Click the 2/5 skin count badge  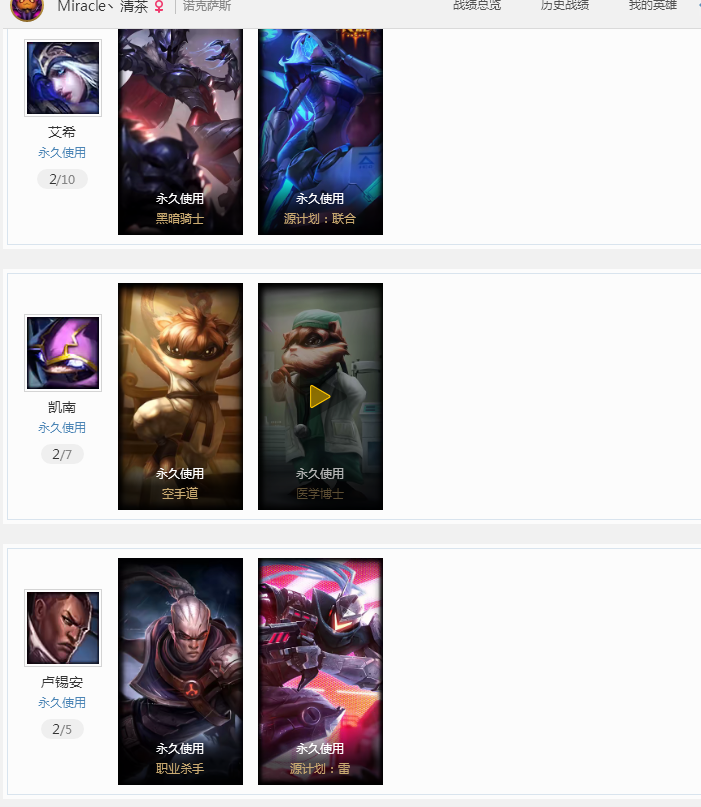coord(62,729)
